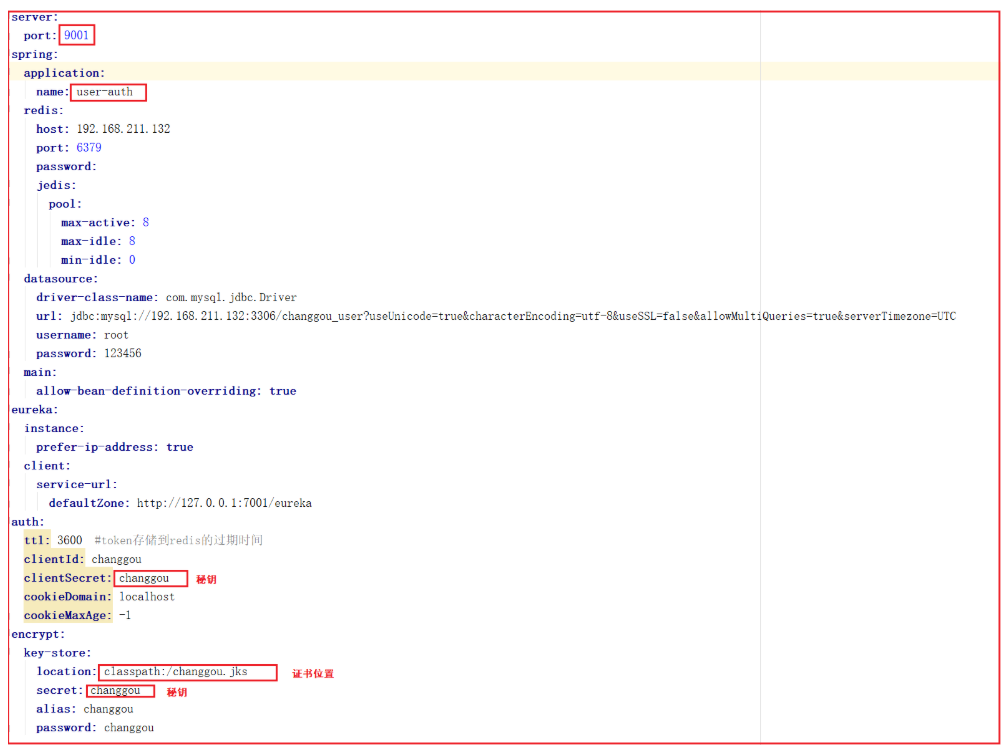Click the clientSecret value changgou
1003x750 pixels.
(145, 578)
